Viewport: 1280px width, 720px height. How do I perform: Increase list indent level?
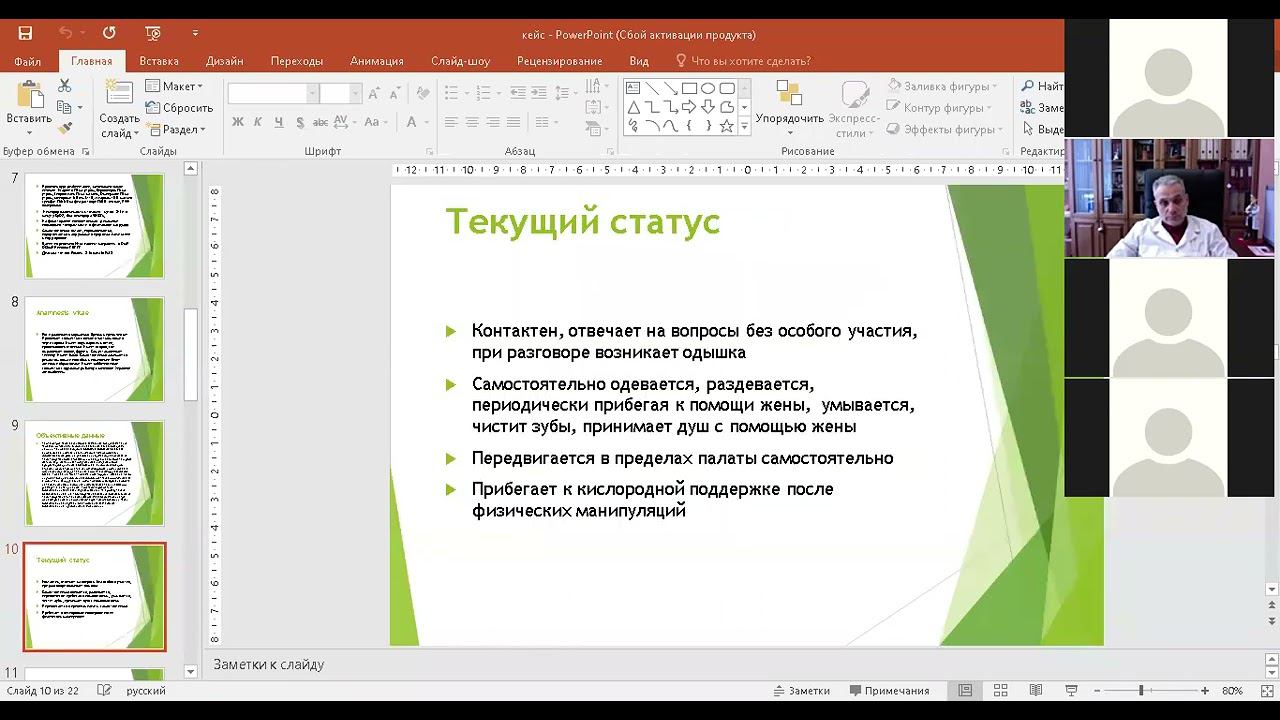pos(539,92)
